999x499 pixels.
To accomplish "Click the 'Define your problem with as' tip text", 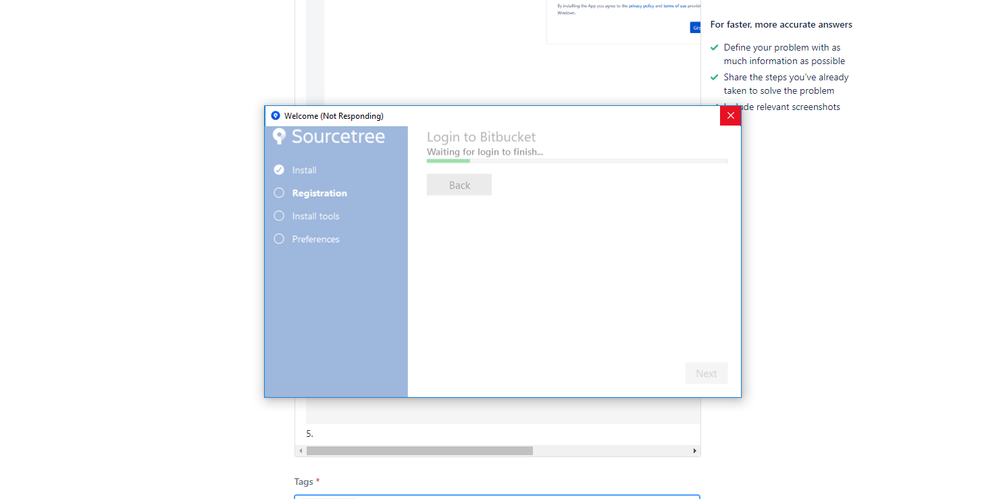I will tap(782, 48).
